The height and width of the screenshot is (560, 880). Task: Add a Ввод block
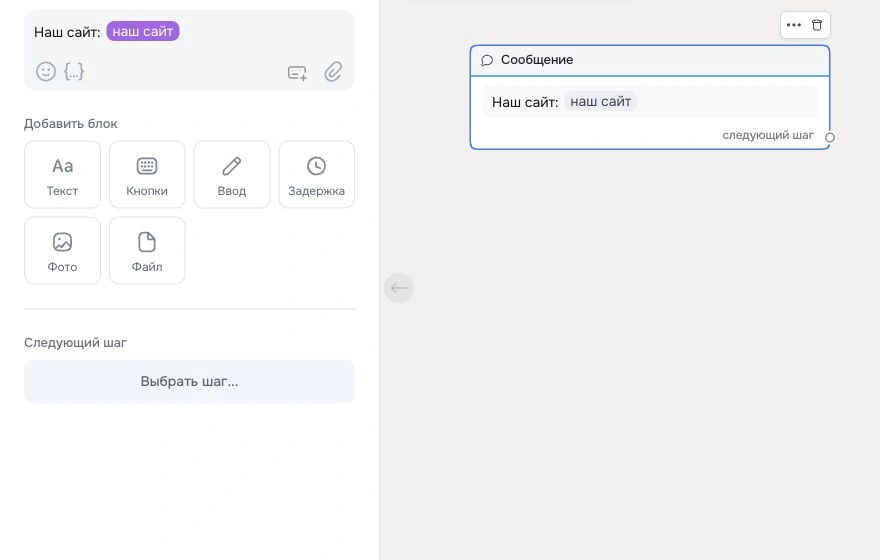point(232,175)
